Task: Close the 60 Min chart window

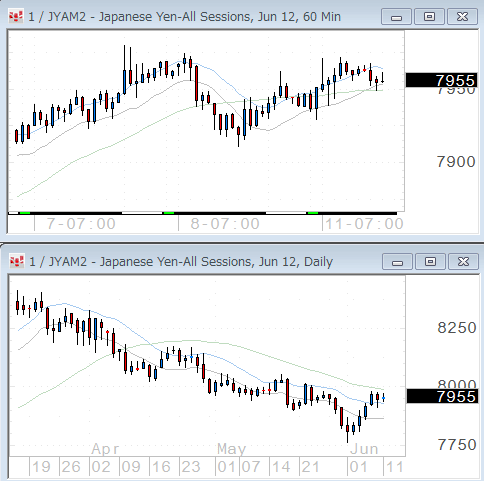Action: [462, 17]
